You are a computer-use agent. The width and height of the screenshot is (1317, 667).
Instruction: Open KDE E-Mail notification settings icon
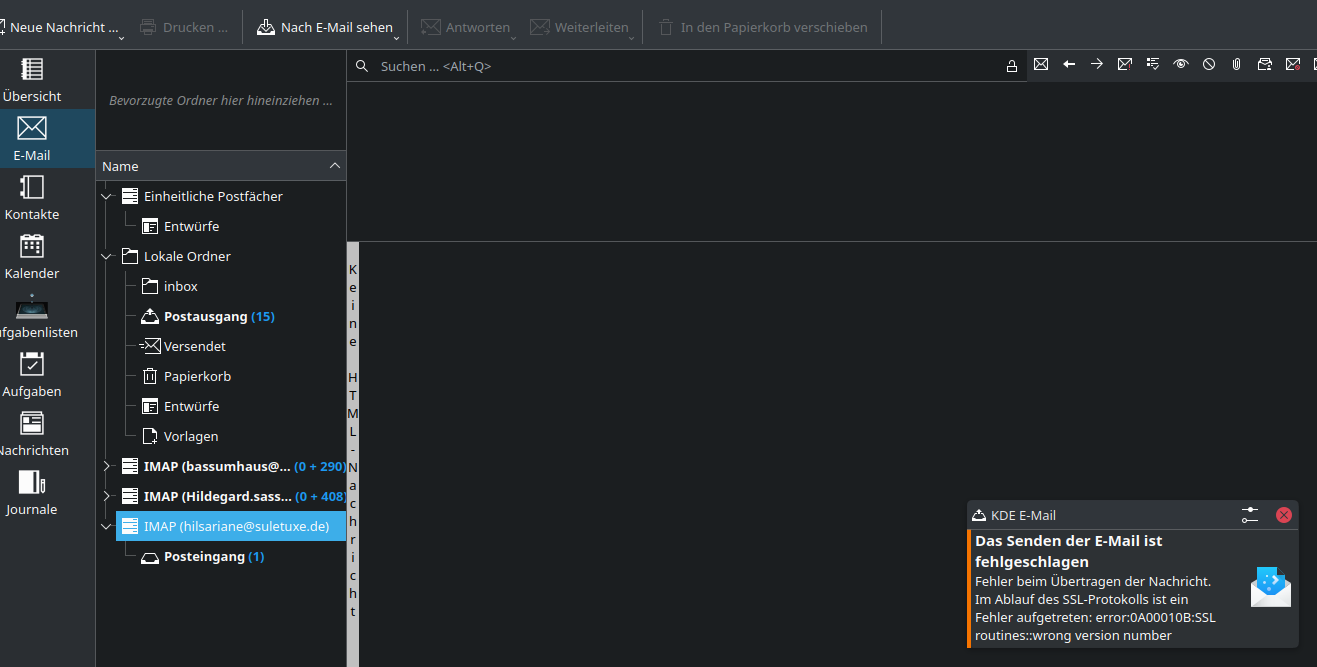[1250, 515]
